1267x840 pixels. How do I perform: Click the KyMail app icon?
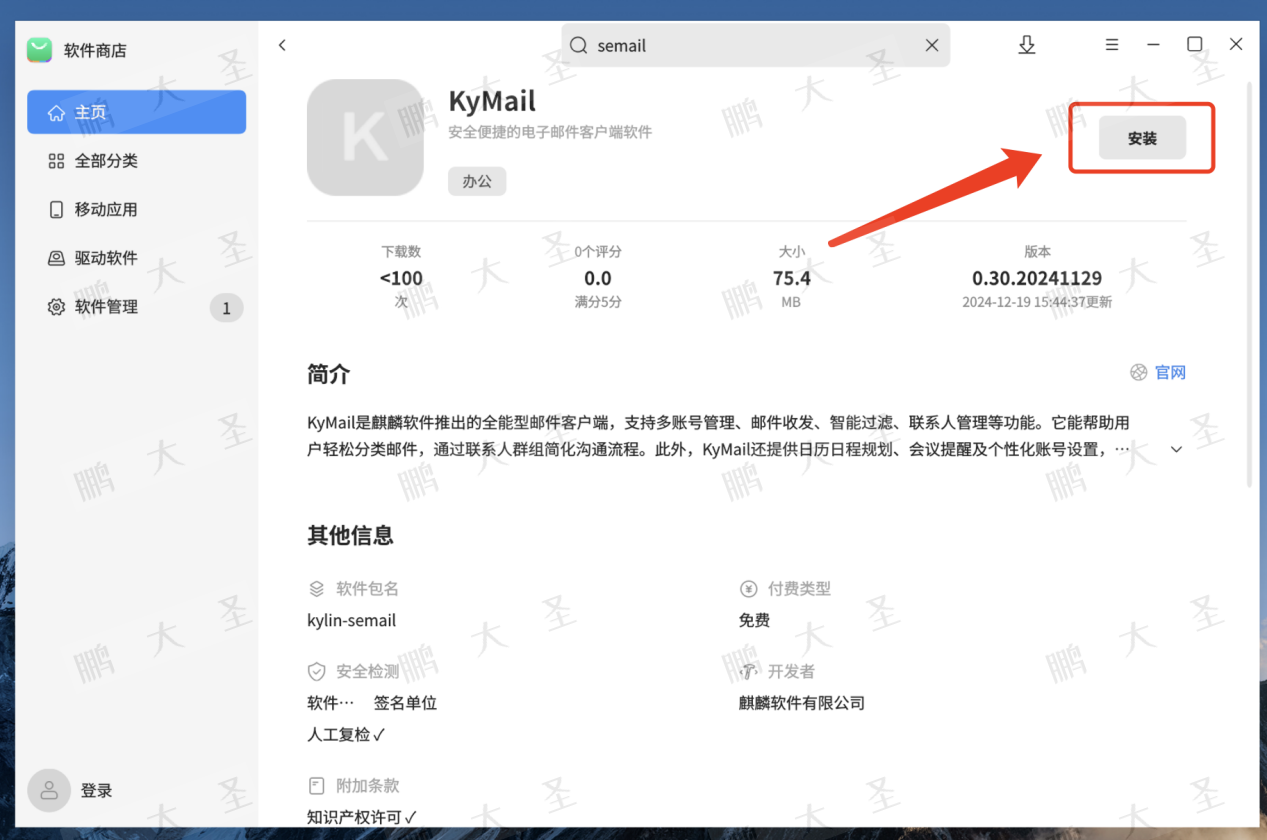click(x=365, y=137)
